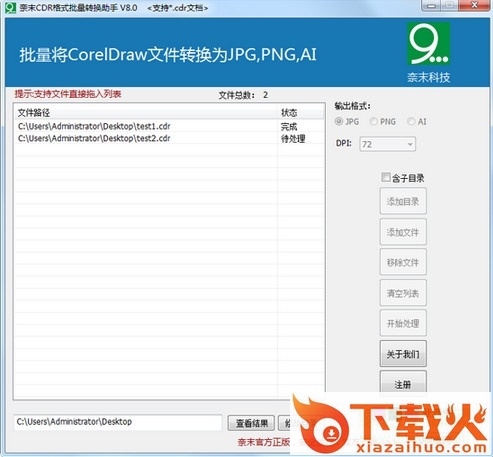The width and height of the screenshot is (493, 457).
Task: Click the 移除文件 button
Action: point(403,262)
